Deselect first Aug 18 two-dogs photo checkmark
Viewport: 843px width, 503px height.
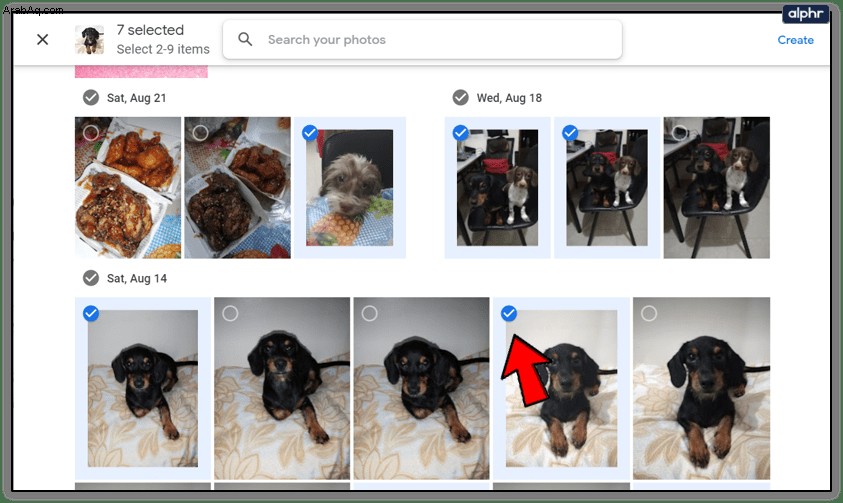[x=460, y=132]
